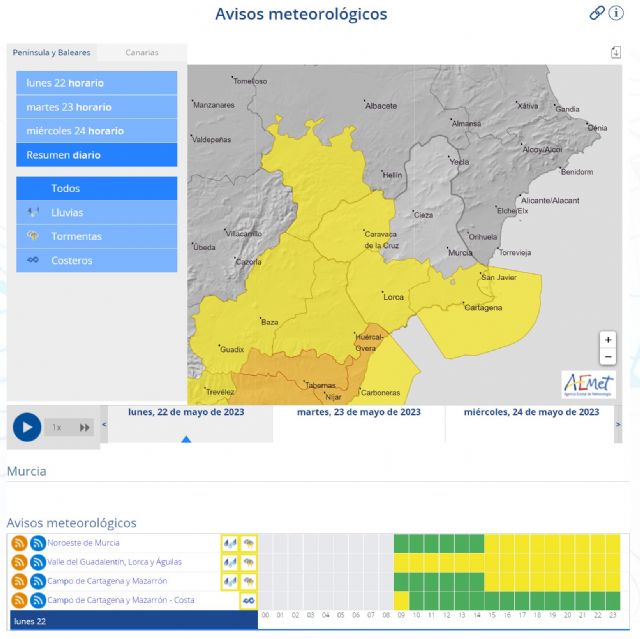This screenshot has height=639, width=640.
Task: Open blue feed icon for Campo de Cartagena y Mazarrón - Costa
Action: point(38,601)
